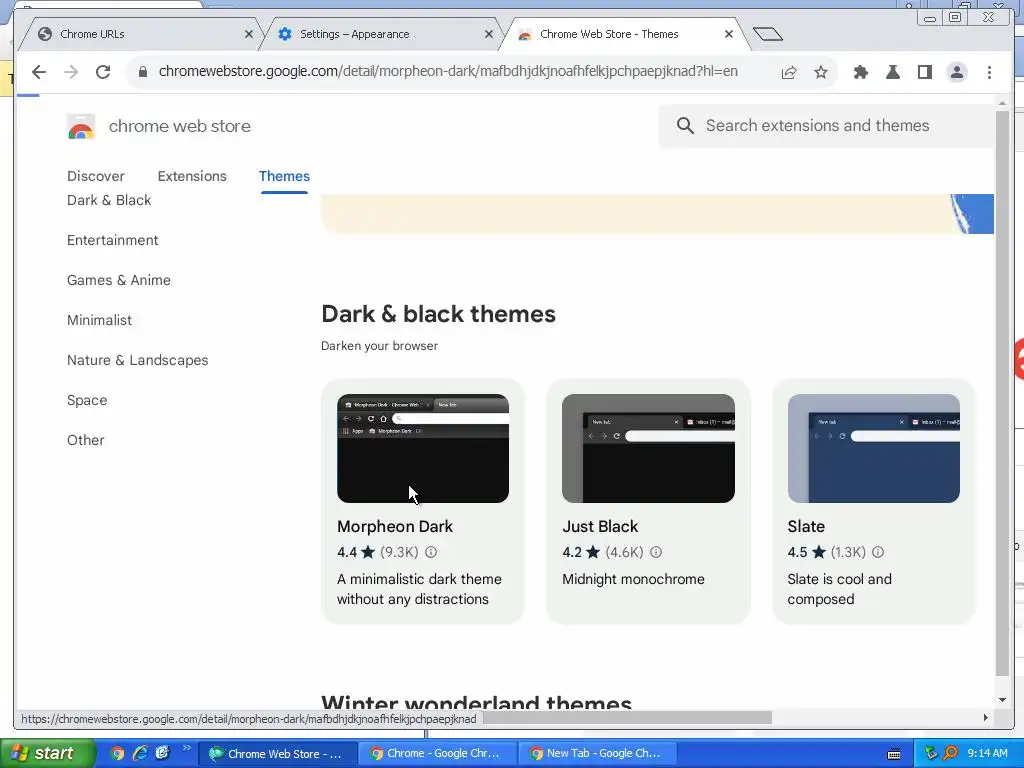Close the Chrome Web Store - Themes tab
This screenshot has width=1024, height=768.
tap(729, 34)
